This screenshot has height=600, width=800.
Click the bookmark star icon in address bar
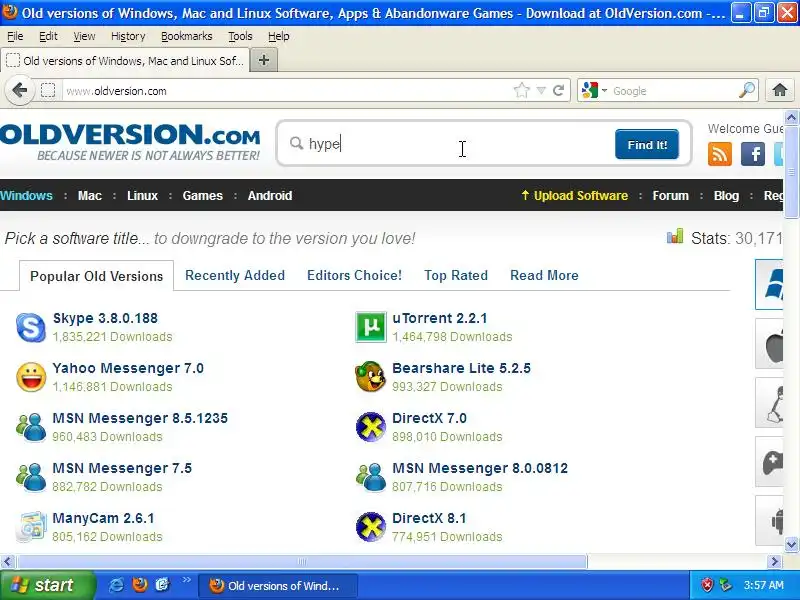click(x=521, y=91)
